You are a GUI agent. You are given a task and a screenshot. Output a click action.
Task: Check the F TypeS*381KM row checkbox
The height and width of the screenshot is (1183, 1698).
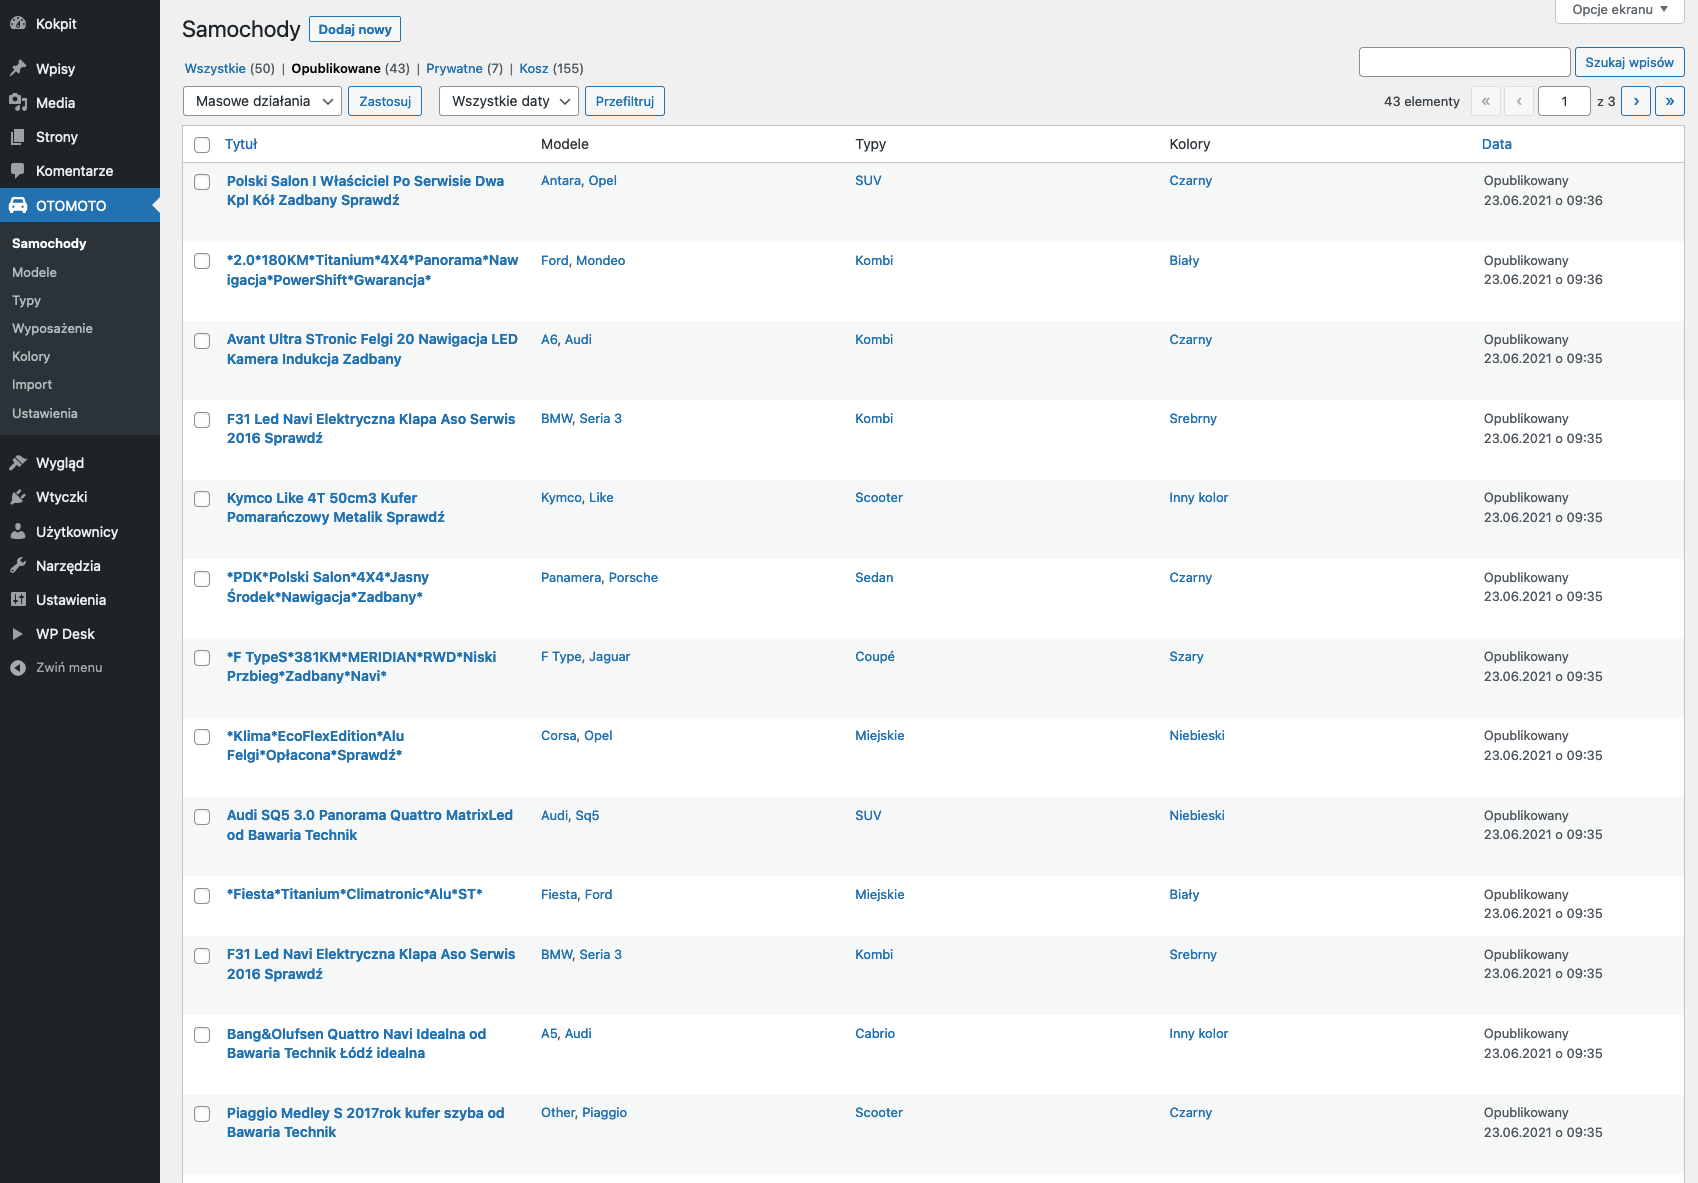(x=202, y=658)
